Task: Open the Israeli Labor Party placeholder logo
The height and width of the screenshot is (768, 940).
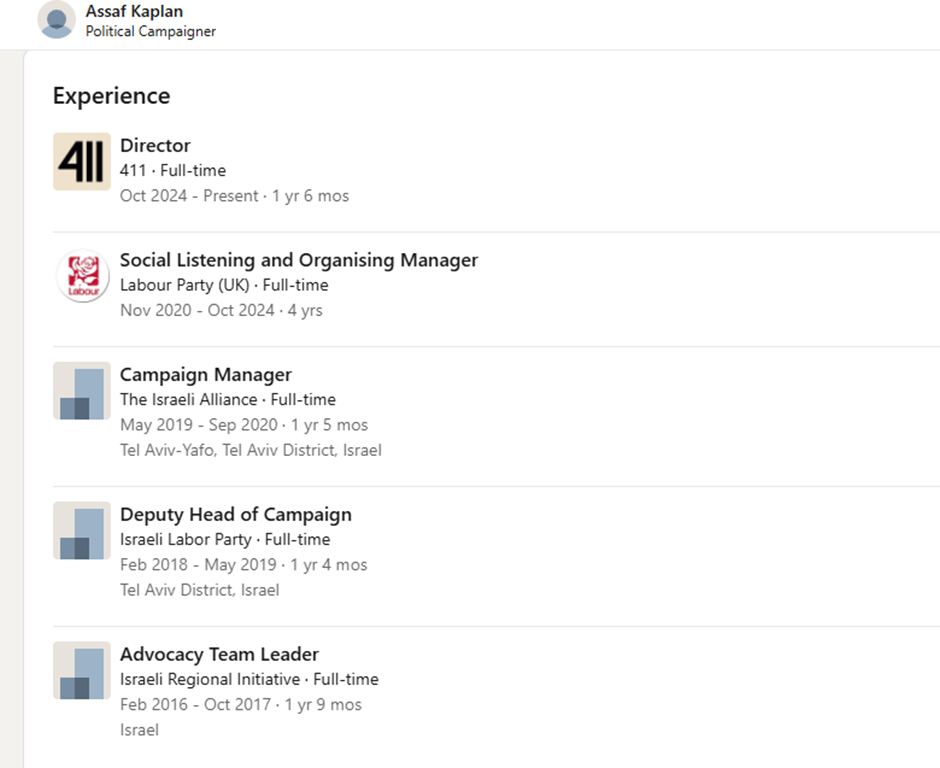Action: (x=82, y=531)
